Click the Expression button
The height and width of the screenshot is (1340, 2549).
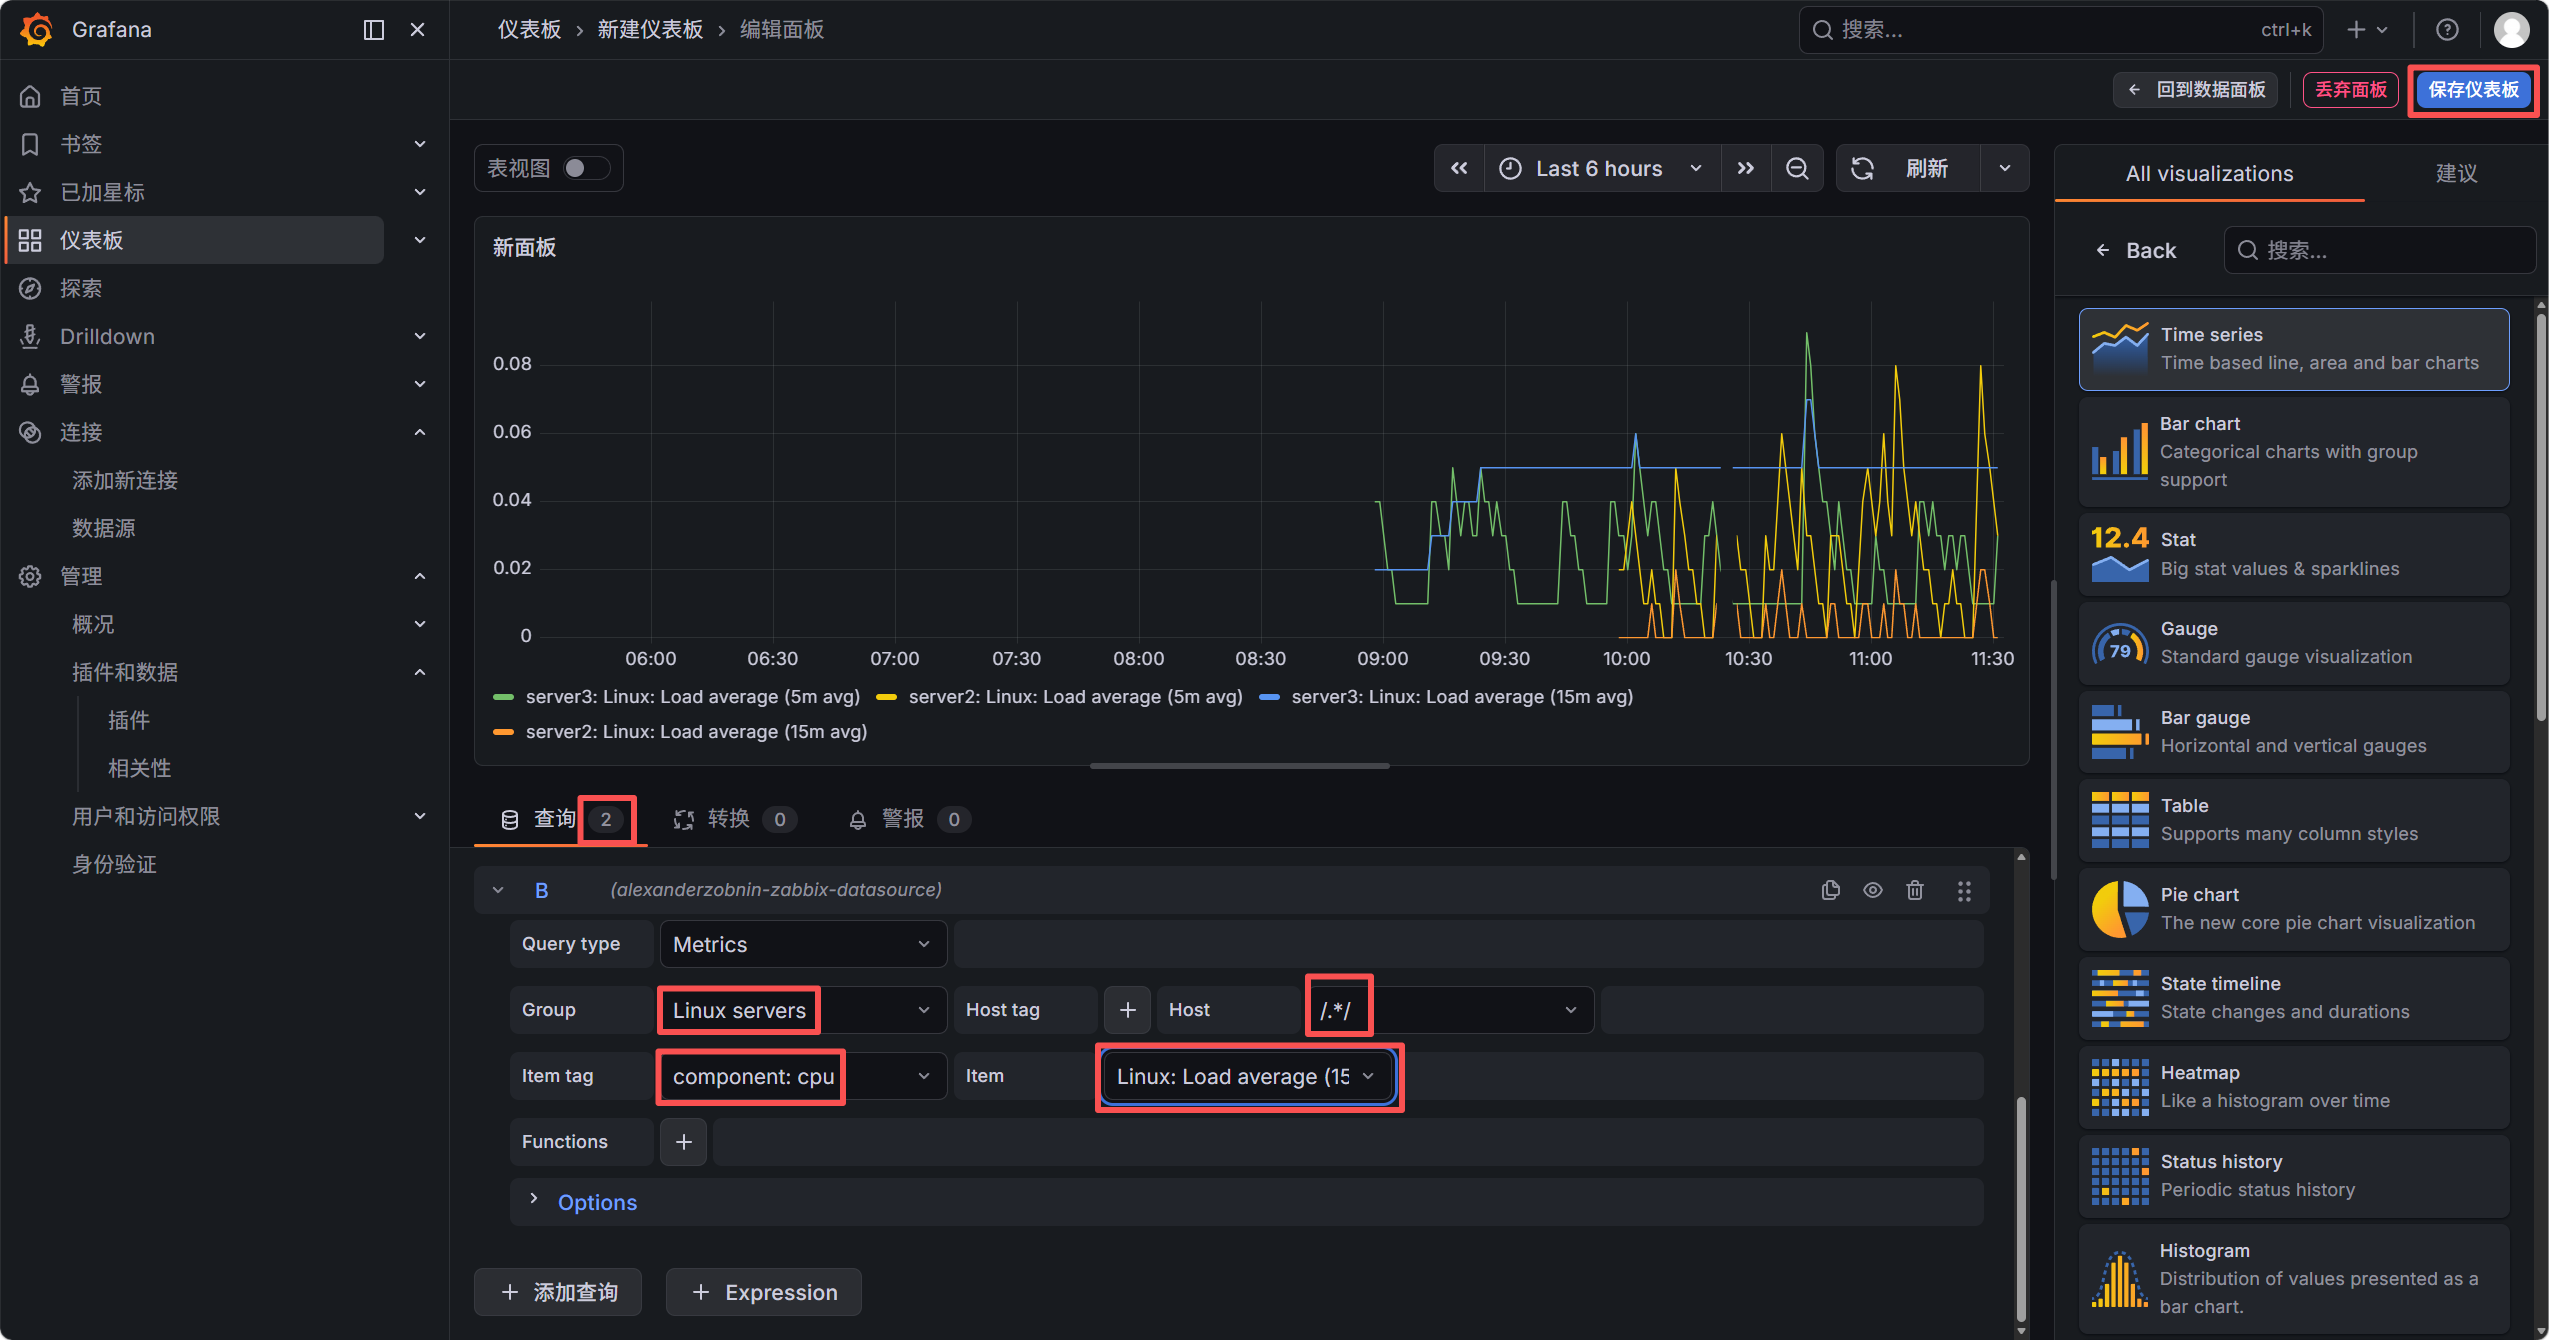(764, 1292)
